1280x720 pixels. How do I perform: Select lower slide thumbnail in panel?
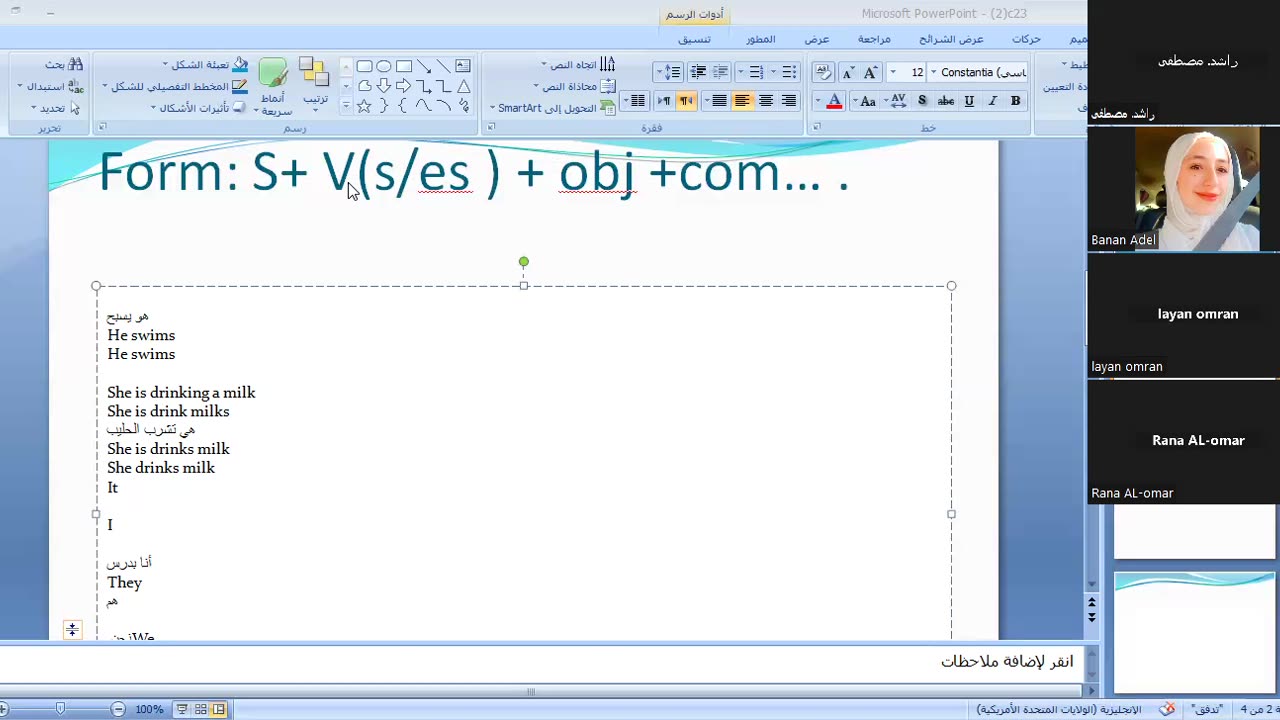1195,632
